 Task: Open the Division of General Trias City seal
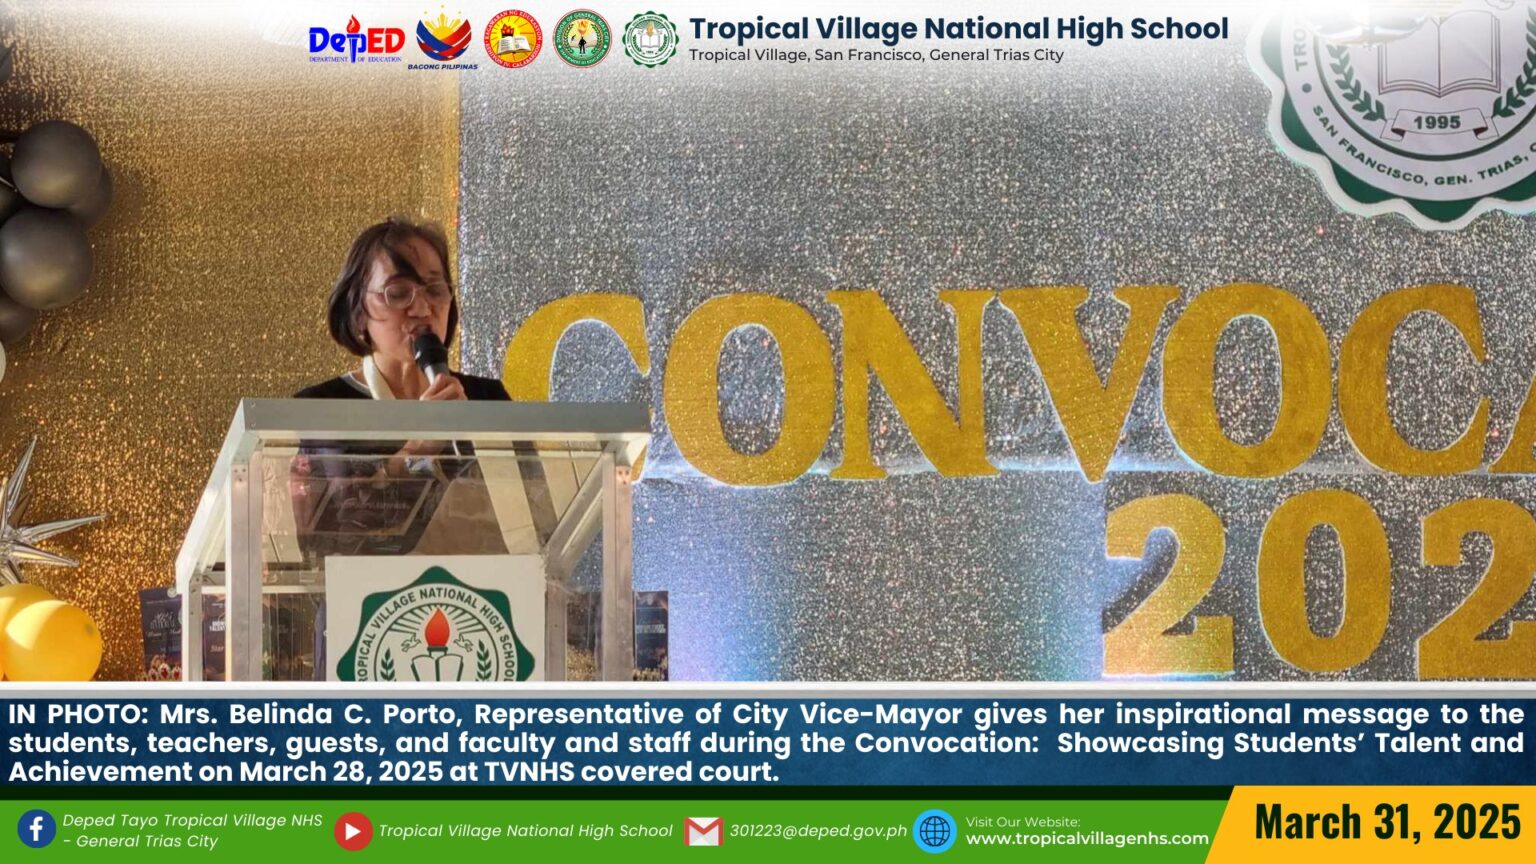(582, 40)
